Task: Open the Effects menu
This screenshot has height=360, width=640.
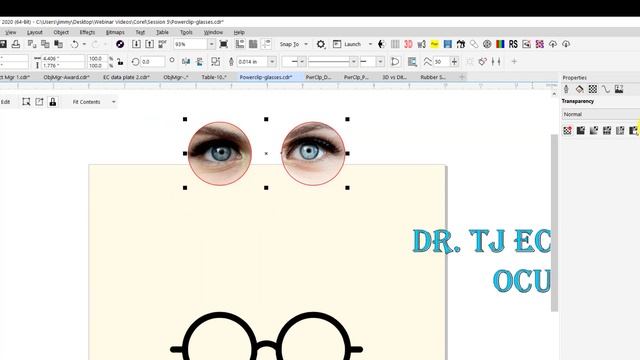Action: point(87,32)
